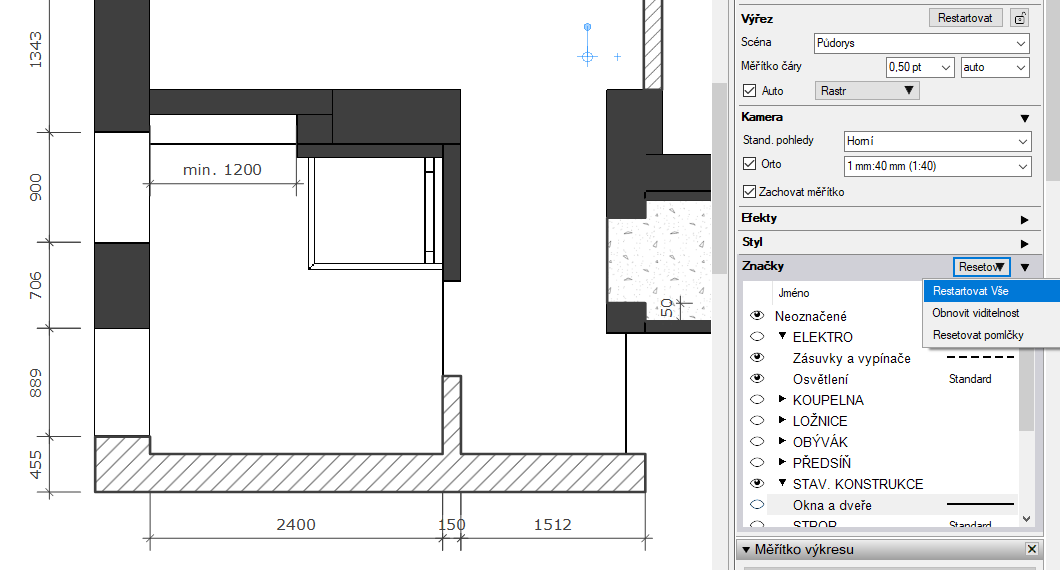Viewport: 1060px width, 570px height.
Task: Toggle eye icon for Neoznačené tag
Action: [x=757, y=316]
